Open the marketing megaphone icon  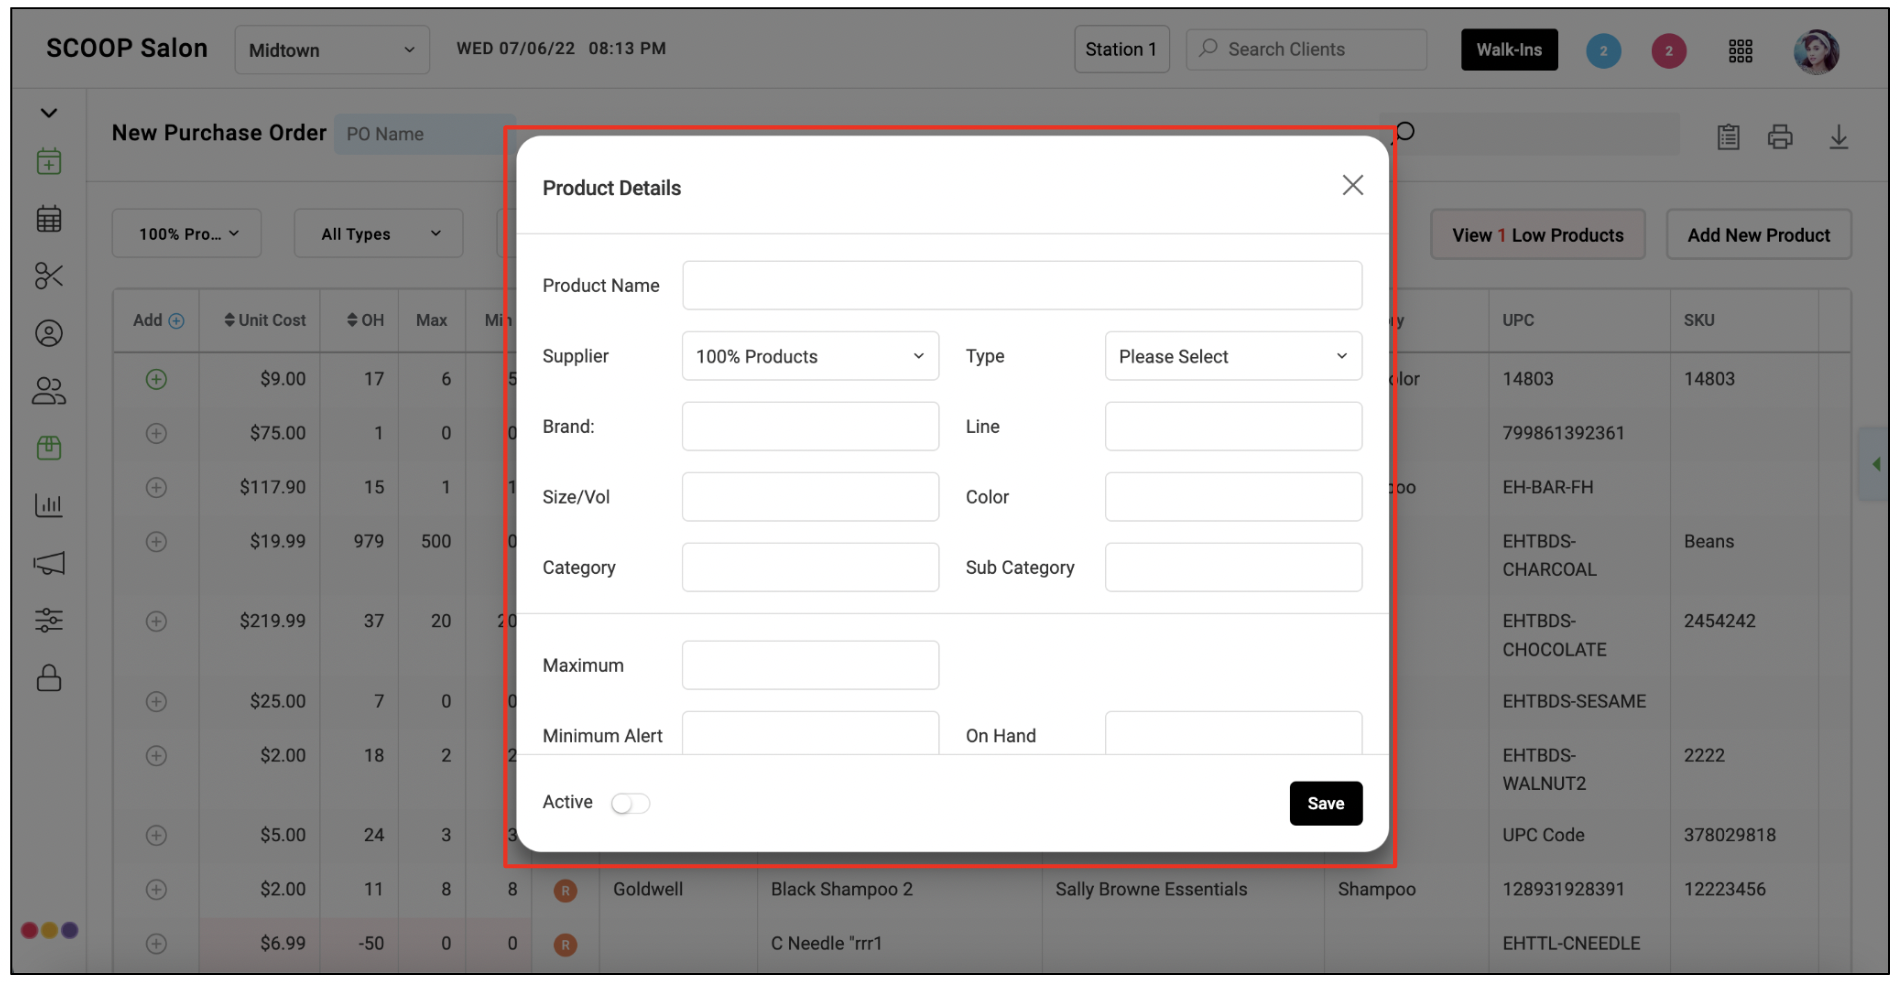48,563
